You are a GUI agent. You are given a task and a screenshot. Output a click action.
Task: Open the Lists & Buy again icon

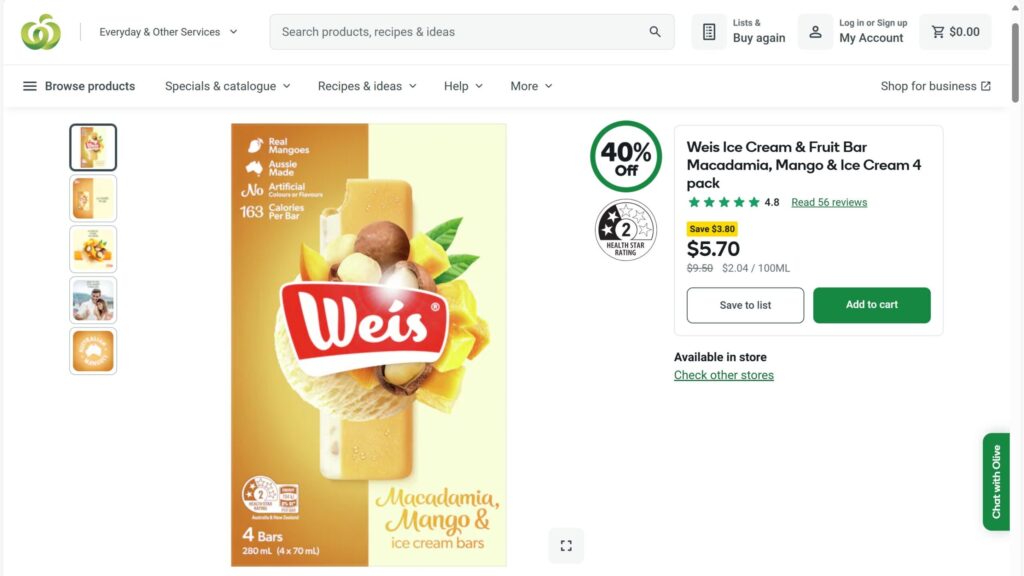(709, 32)
